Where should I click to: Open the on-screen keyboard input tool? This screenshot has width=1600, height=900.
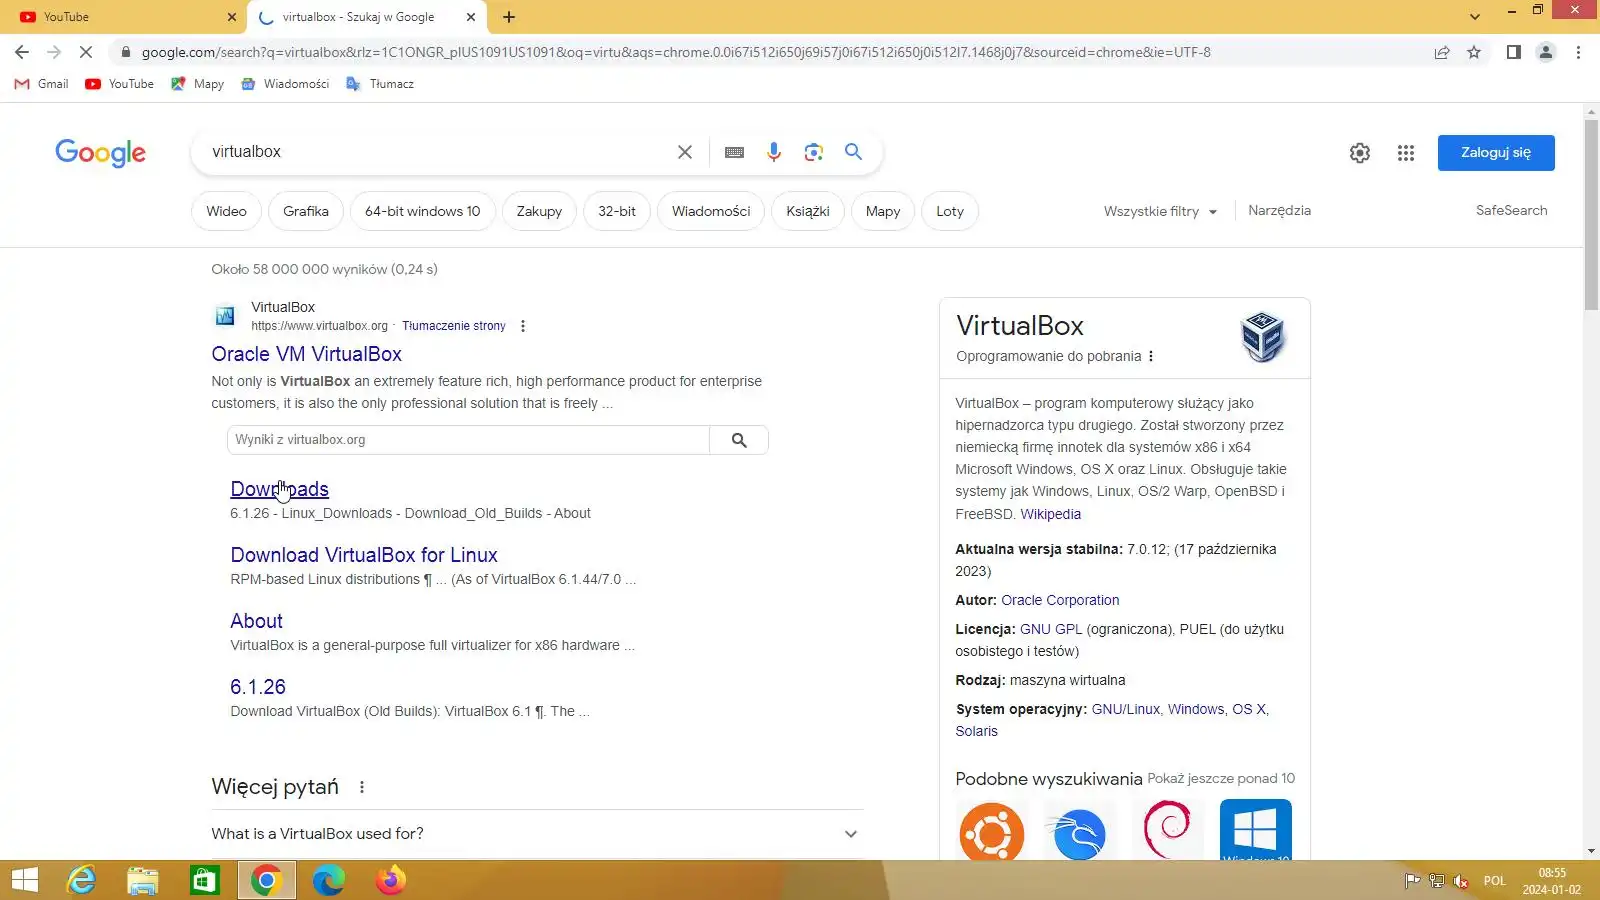point(734,152)
